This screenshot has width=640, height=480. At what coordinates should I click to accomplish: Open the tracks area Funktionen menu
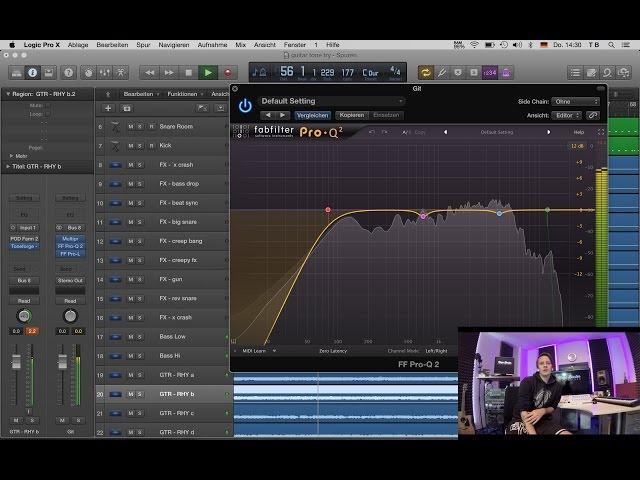[185, 94]
